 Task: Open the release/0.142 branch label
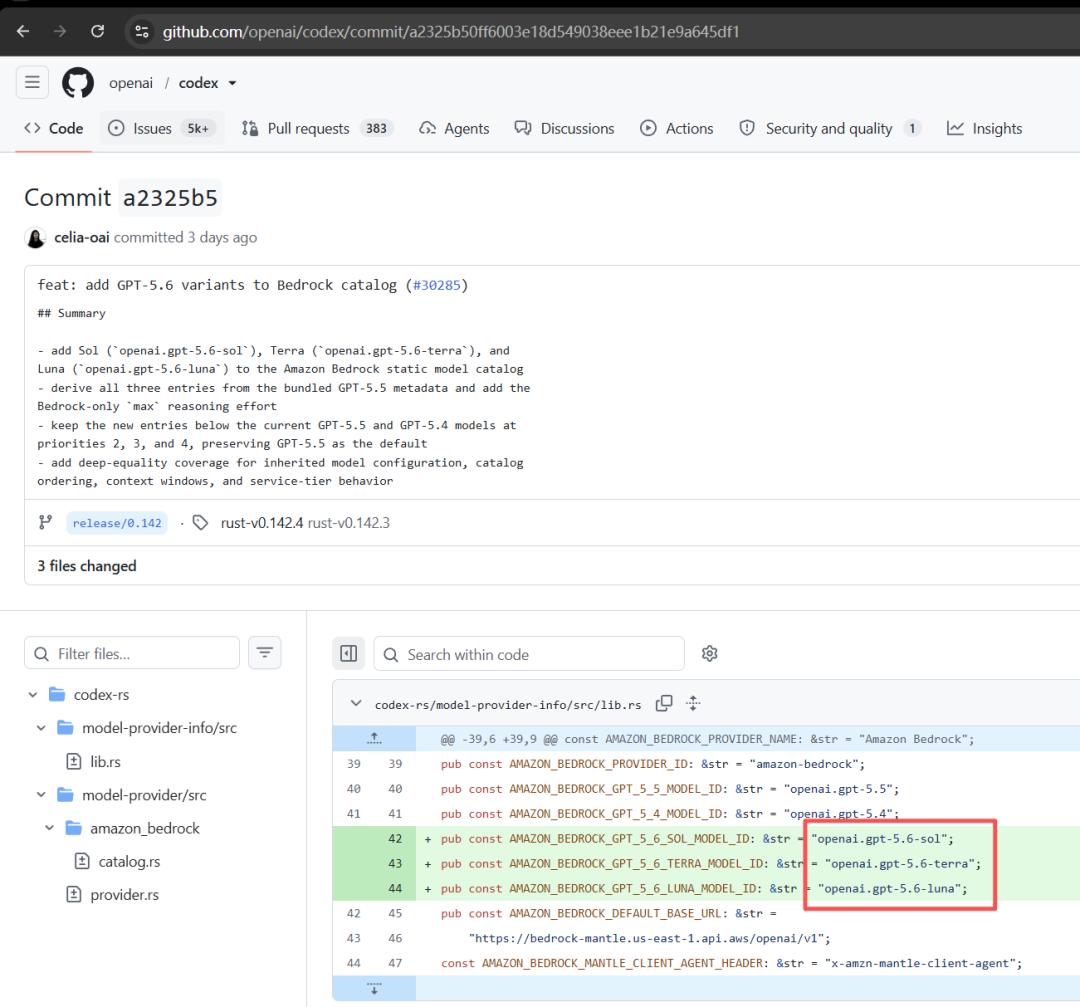coord(117,523)
